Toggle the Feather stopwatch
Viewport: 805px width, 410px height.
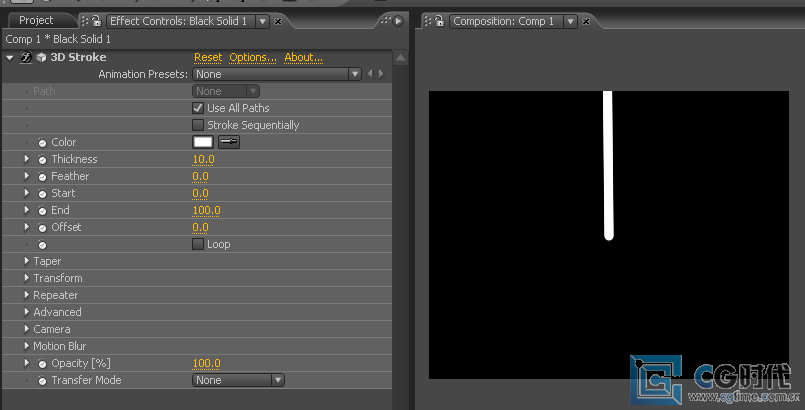42,177
